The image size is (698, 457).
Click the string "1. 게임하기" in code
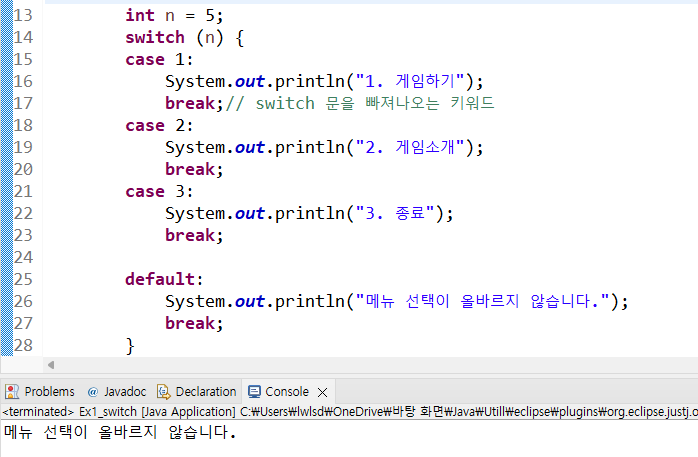pos(410,81)
